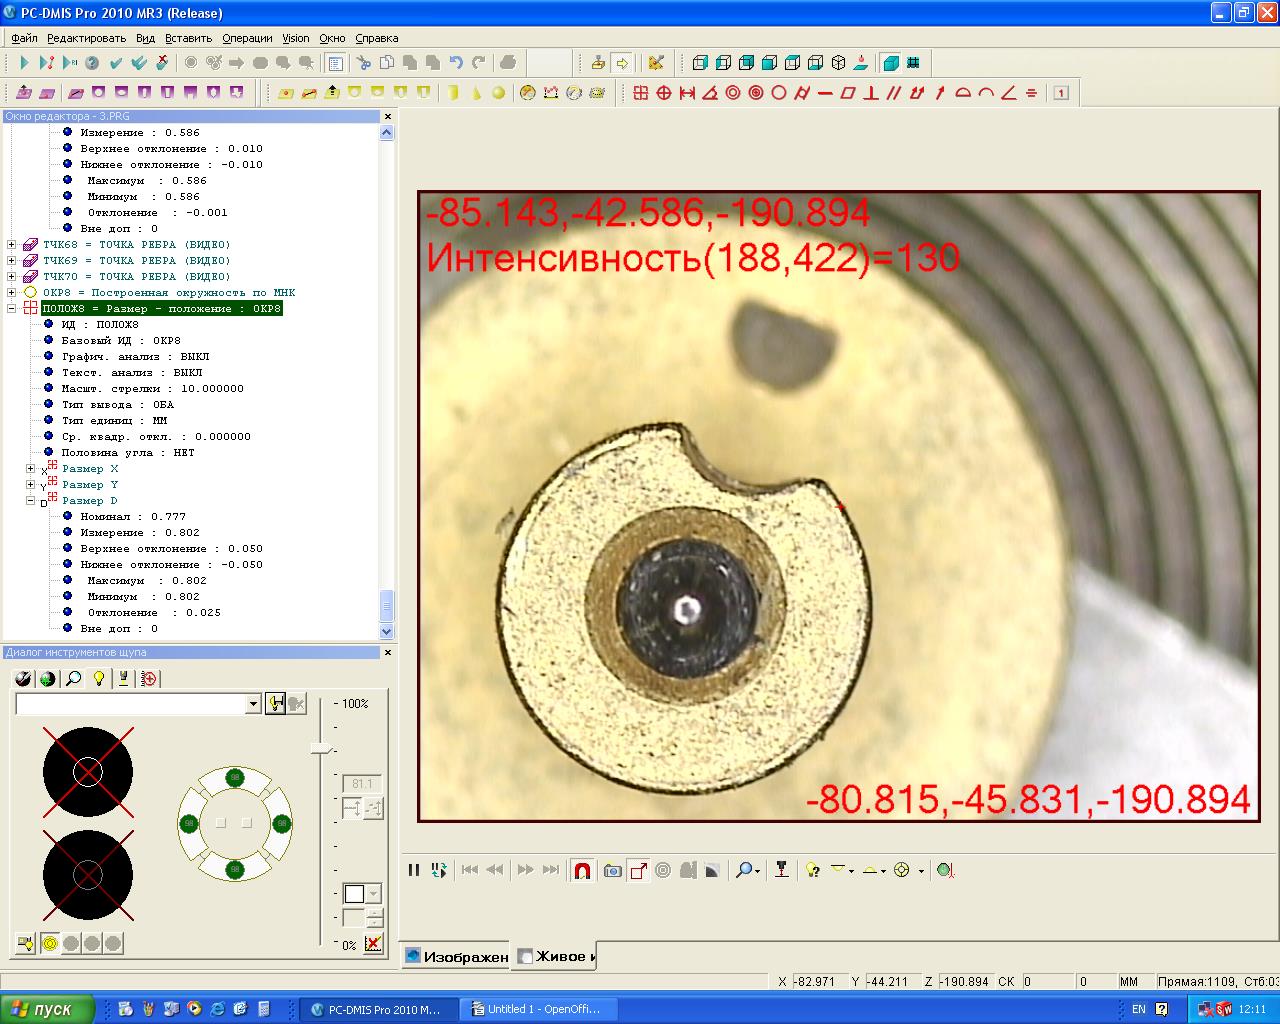Toggle the bottom crossed-out ring light
Image resolution: width=1280 pixels, height=1024 pixels.
click(x=88, y=875)
